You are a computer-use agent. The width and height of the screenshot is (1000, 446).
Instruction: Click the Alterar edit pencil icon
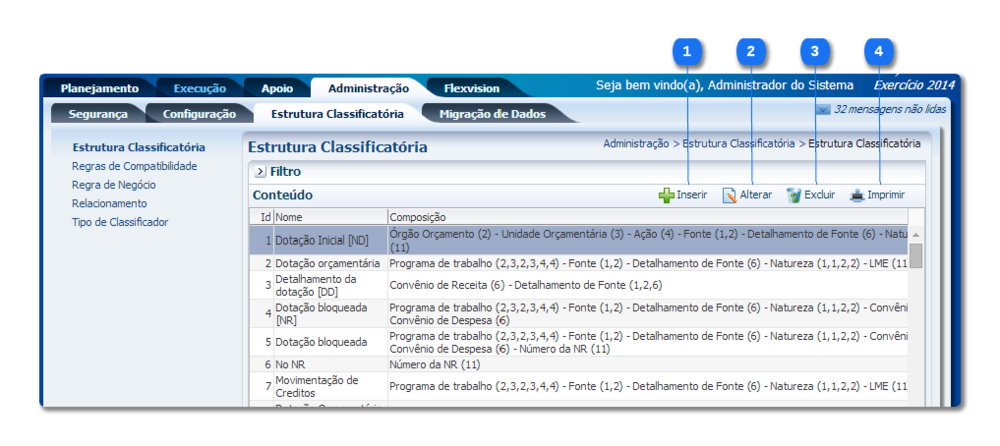point(730,196)
